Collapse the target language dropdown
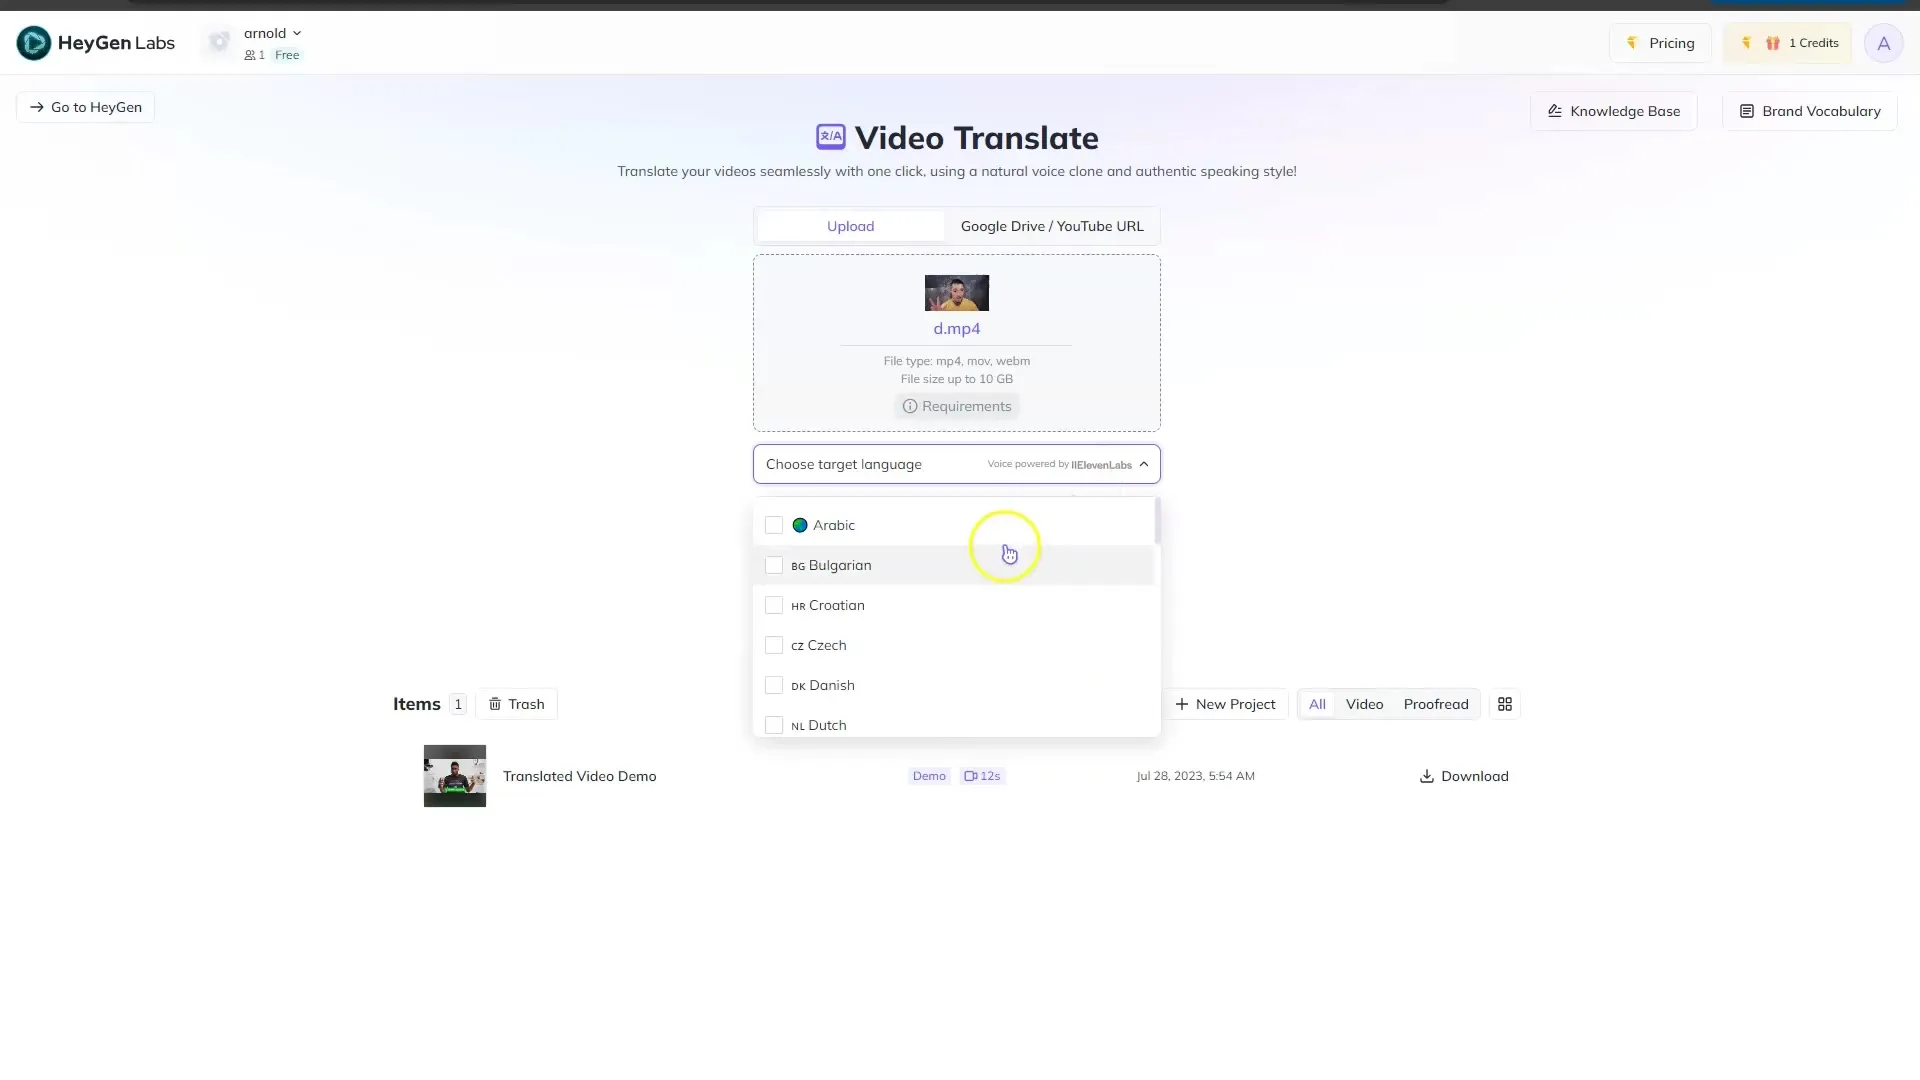The width and height of the screenshot is (1920, 1080). pos(1142,464)
